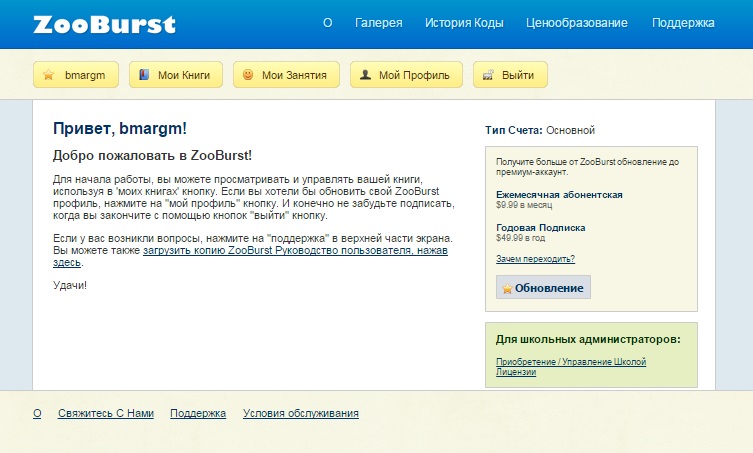Open Приобретение / Управление Школой Лицензии link
This screenshot has height=453, width=753.
(x=571, y=367)
